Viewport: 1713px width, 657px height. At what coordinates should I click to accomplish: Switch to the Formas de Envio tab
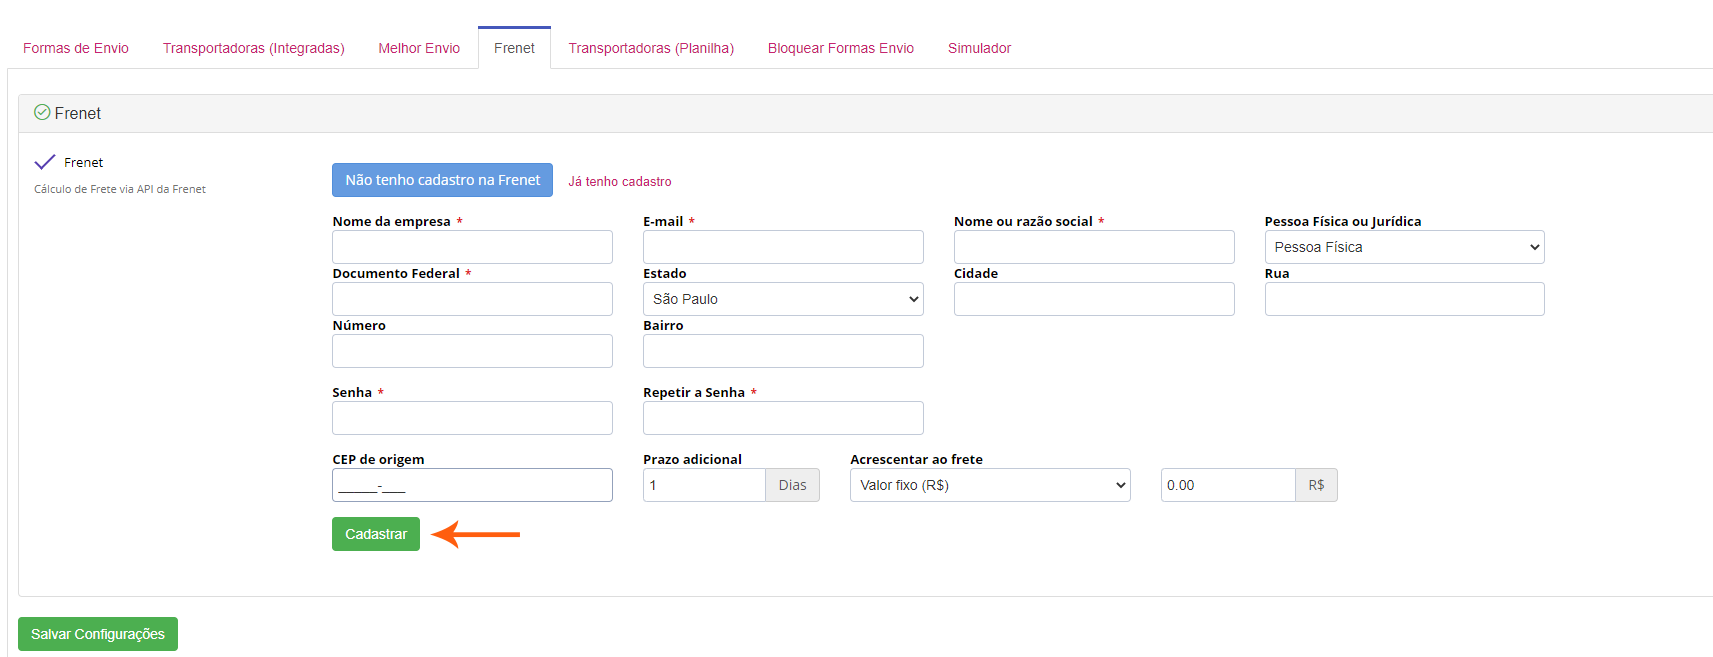pyautogui.click(x=76, y=48)
